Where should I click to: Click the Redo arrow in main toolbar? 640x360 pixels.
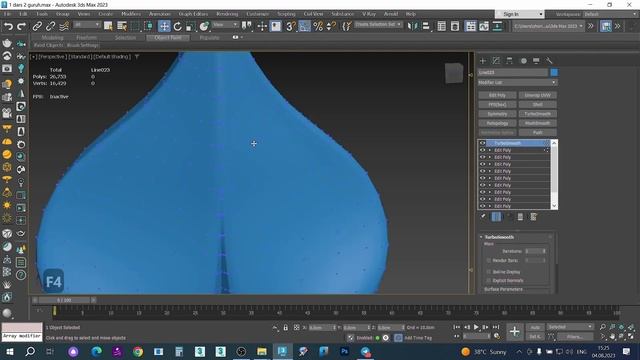click(21, 27)
